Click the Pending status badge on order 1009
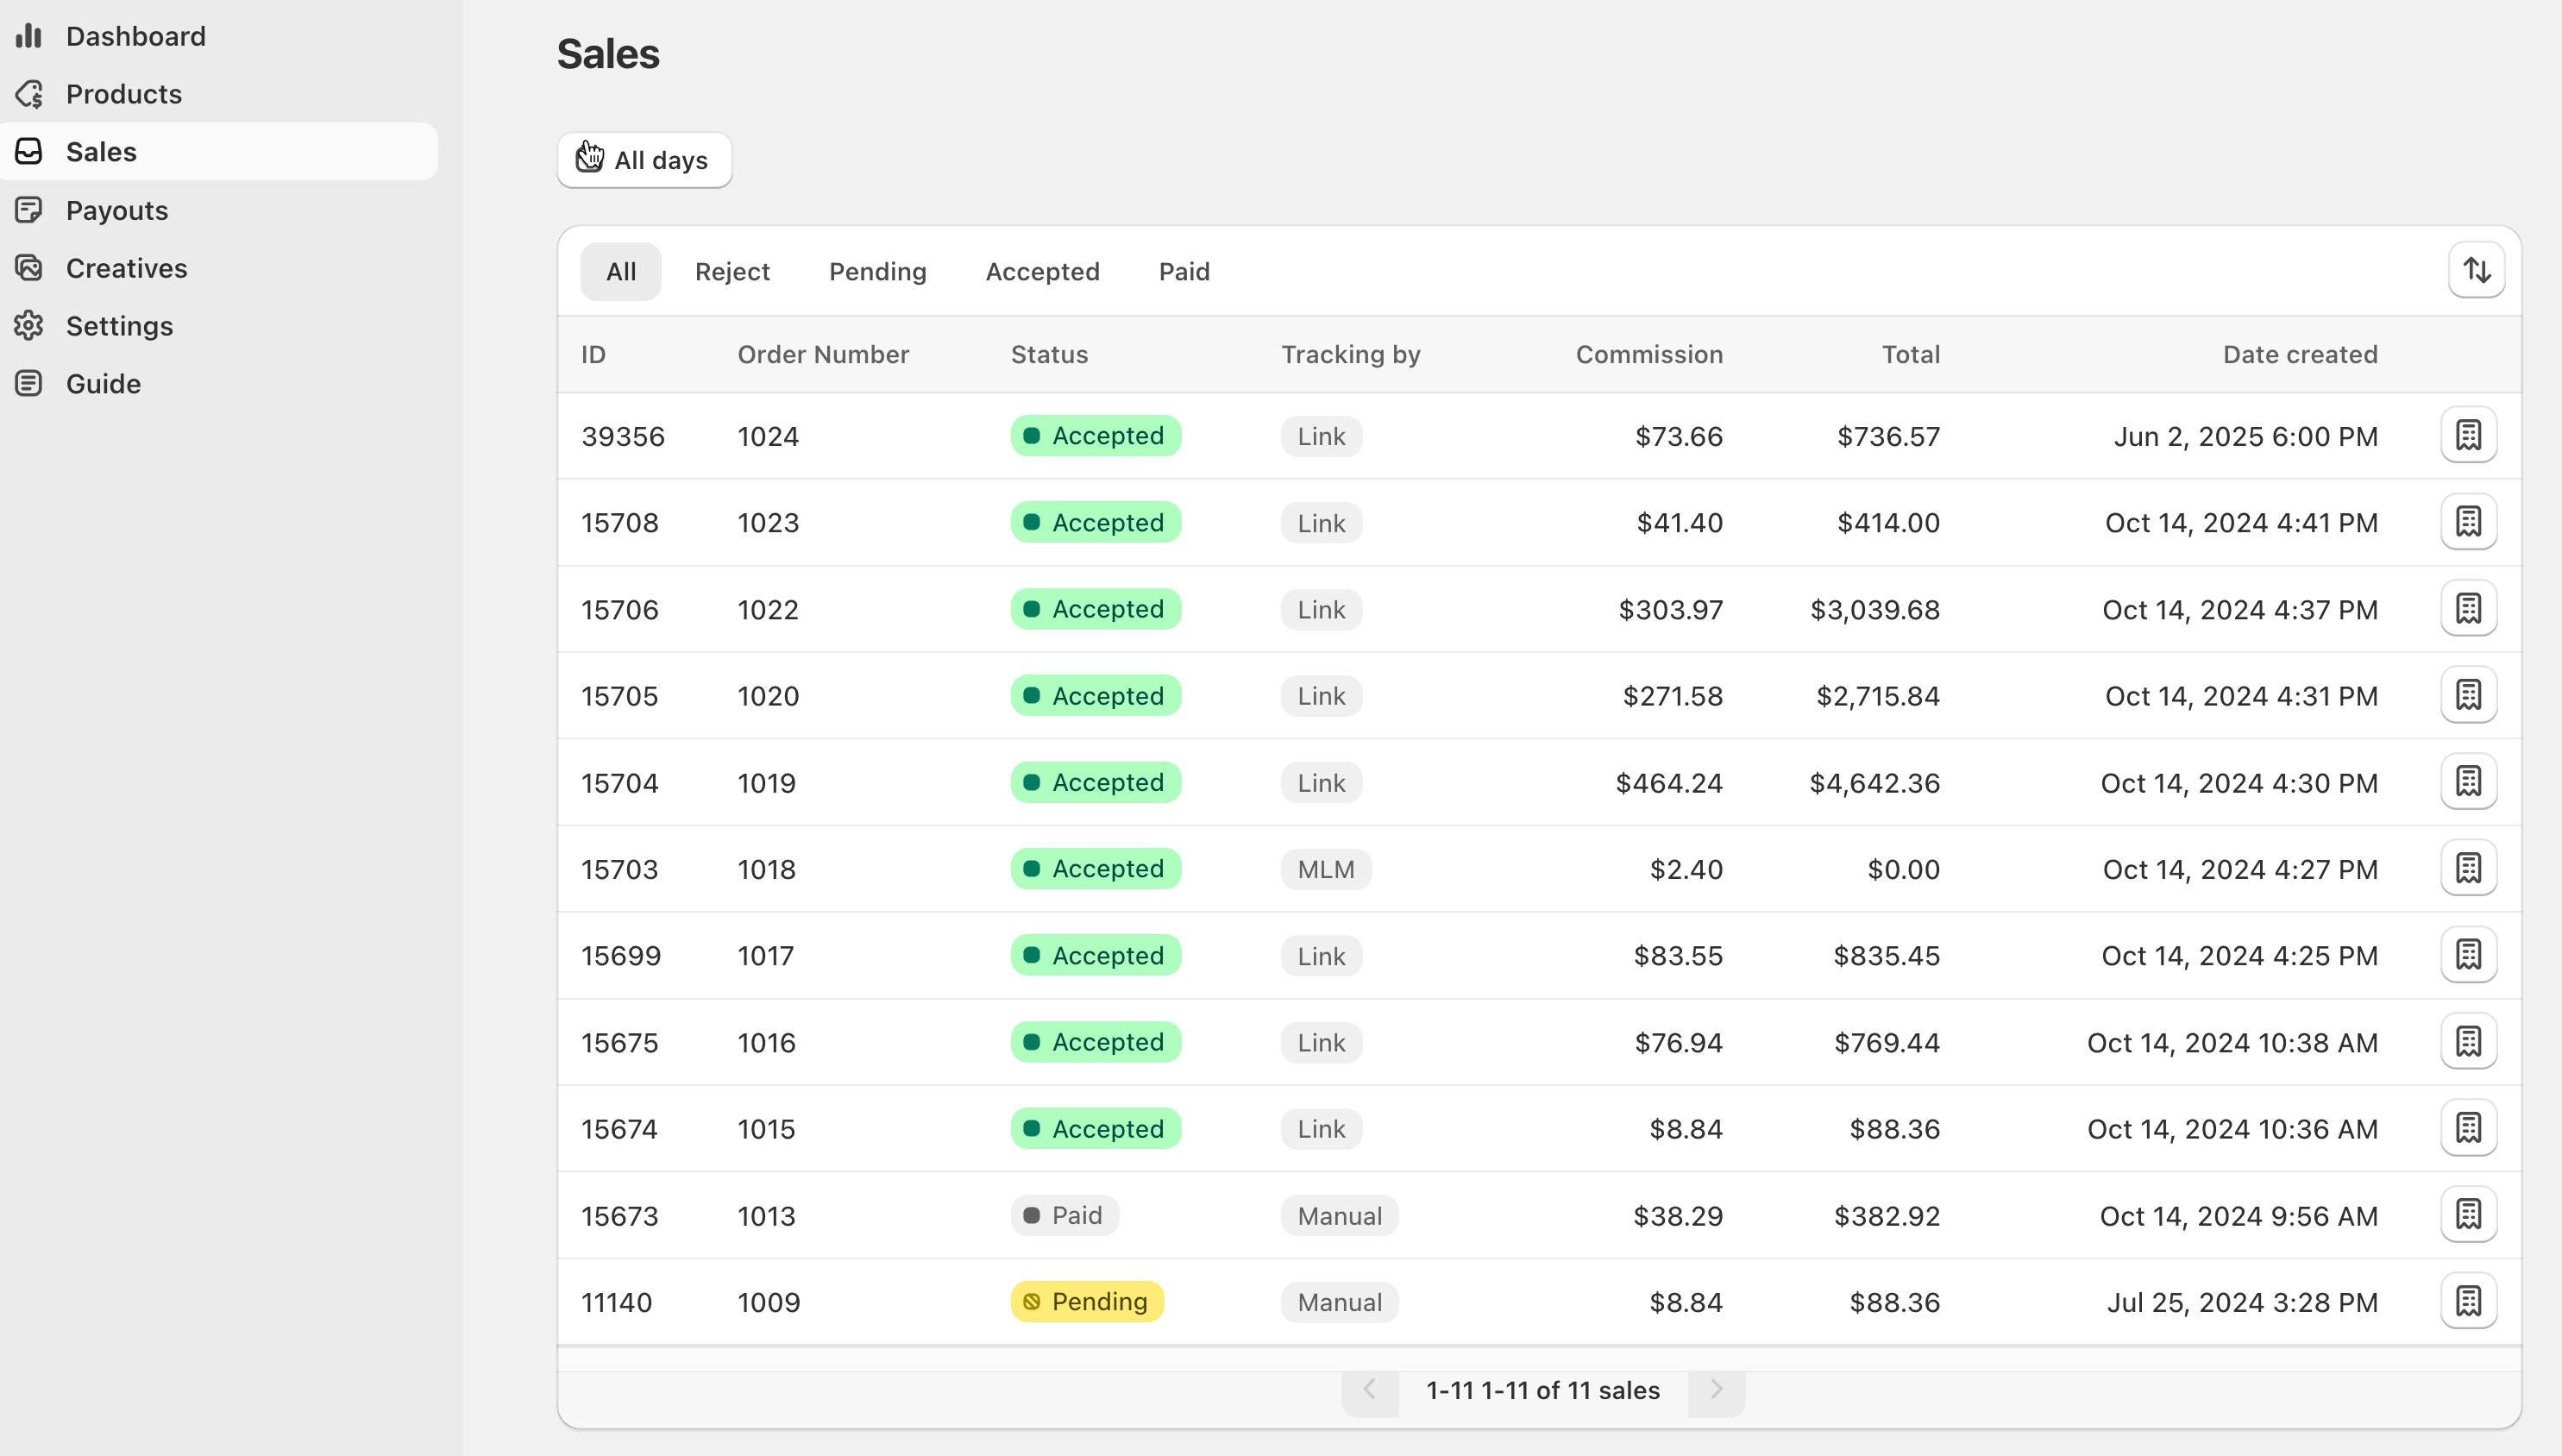 pos(1086,1301)
